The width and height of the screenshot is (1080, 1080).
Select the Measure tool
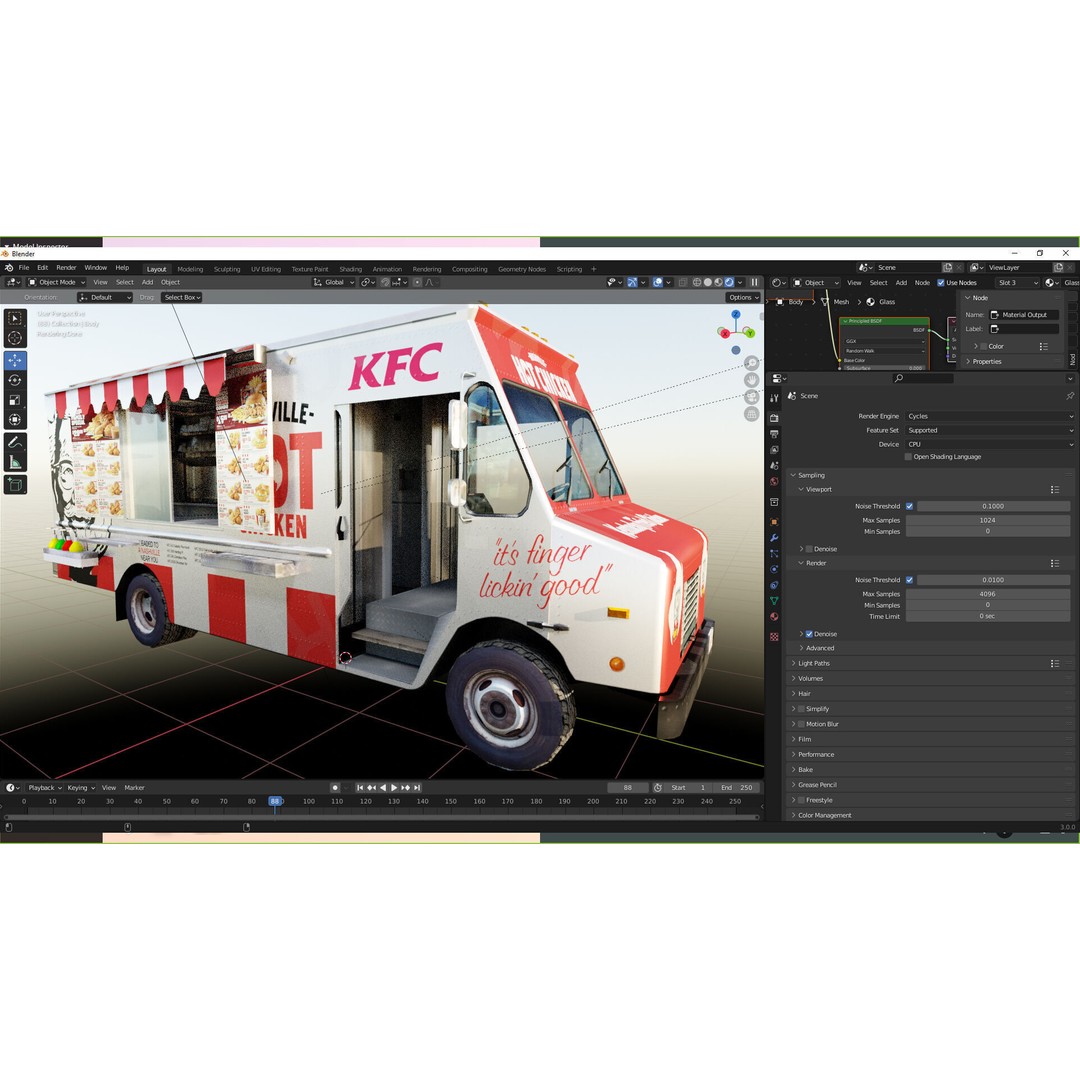(15, 462)
